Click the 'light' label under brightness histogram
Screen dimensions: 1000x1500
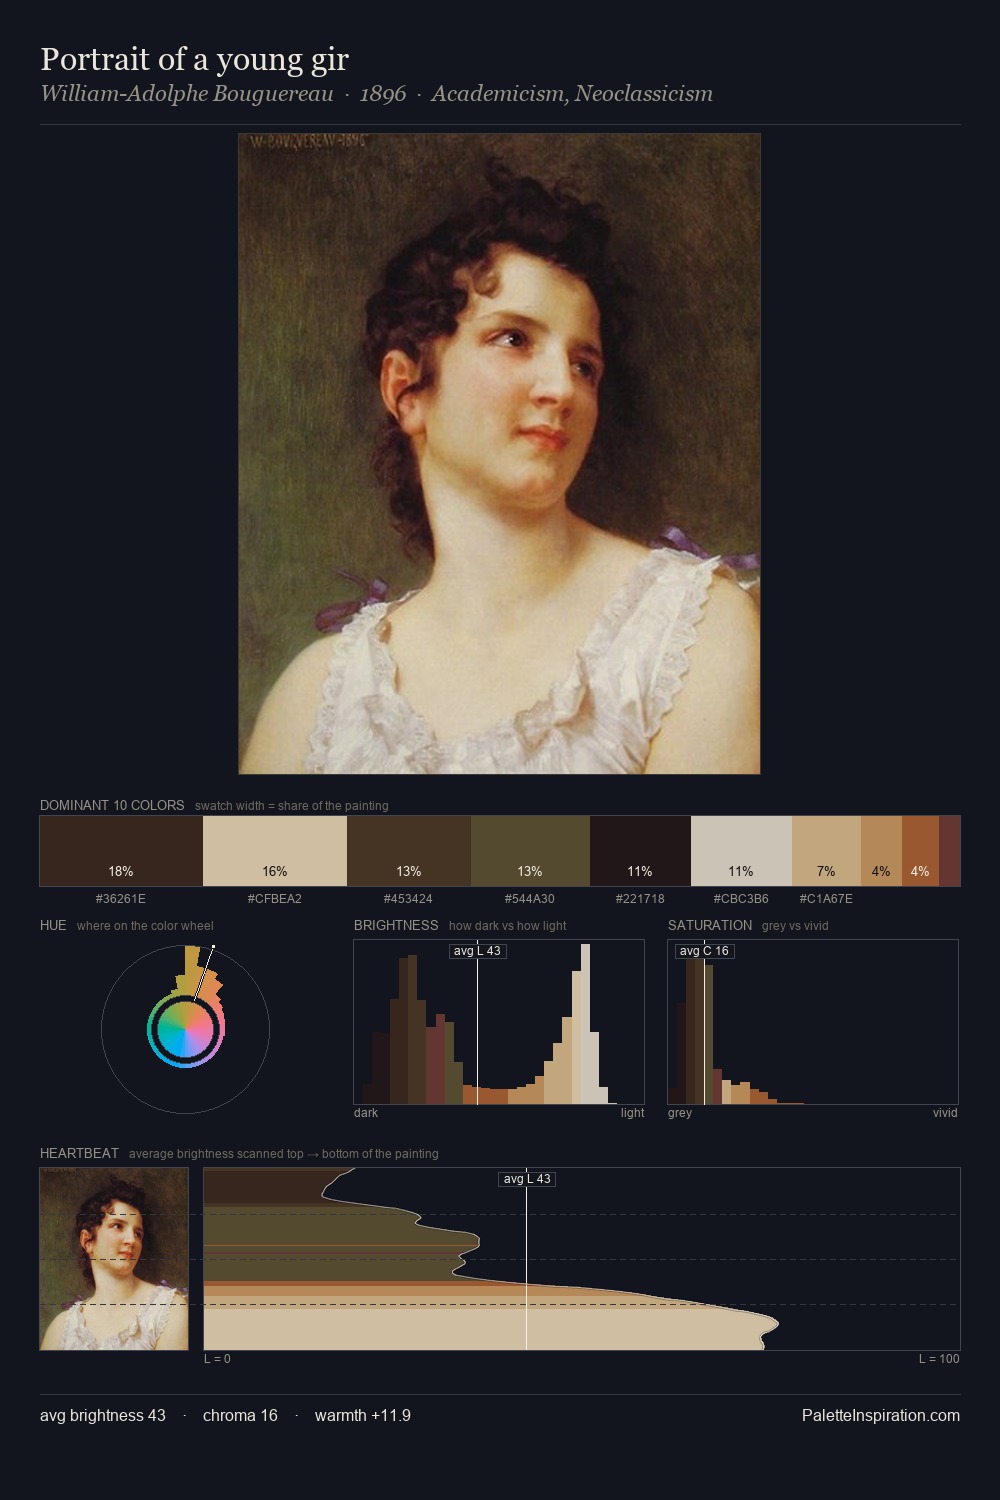coord(633,1113)
